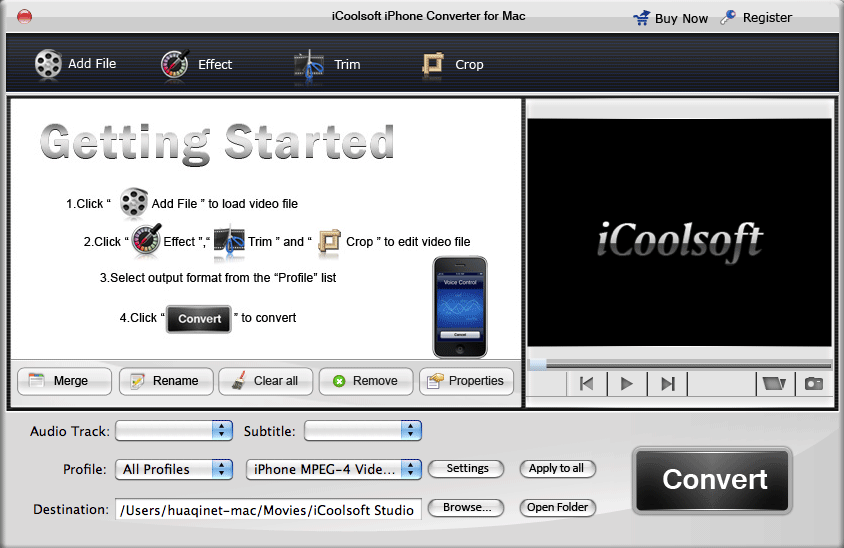The image size is (844, 548).
Task: Click the iCoolsoft preview video area
Action: click(680, 233)
